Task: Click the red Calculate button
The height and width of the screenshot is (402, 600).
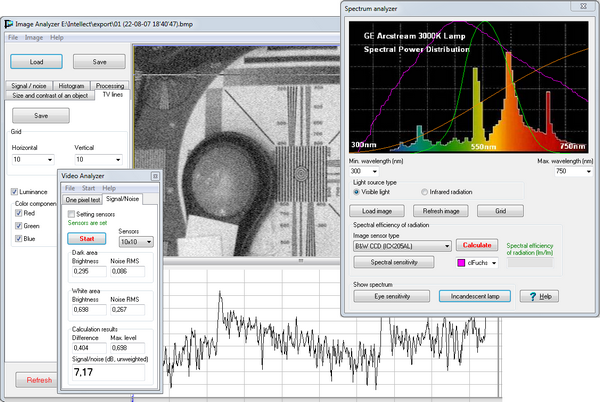Action: pyautogui.click(x=477, y=244)
